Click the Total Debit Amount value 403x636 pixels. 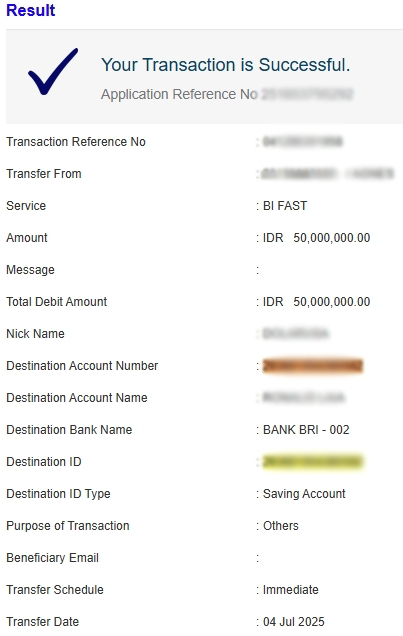pyautogui.click(x=317, y=302)
